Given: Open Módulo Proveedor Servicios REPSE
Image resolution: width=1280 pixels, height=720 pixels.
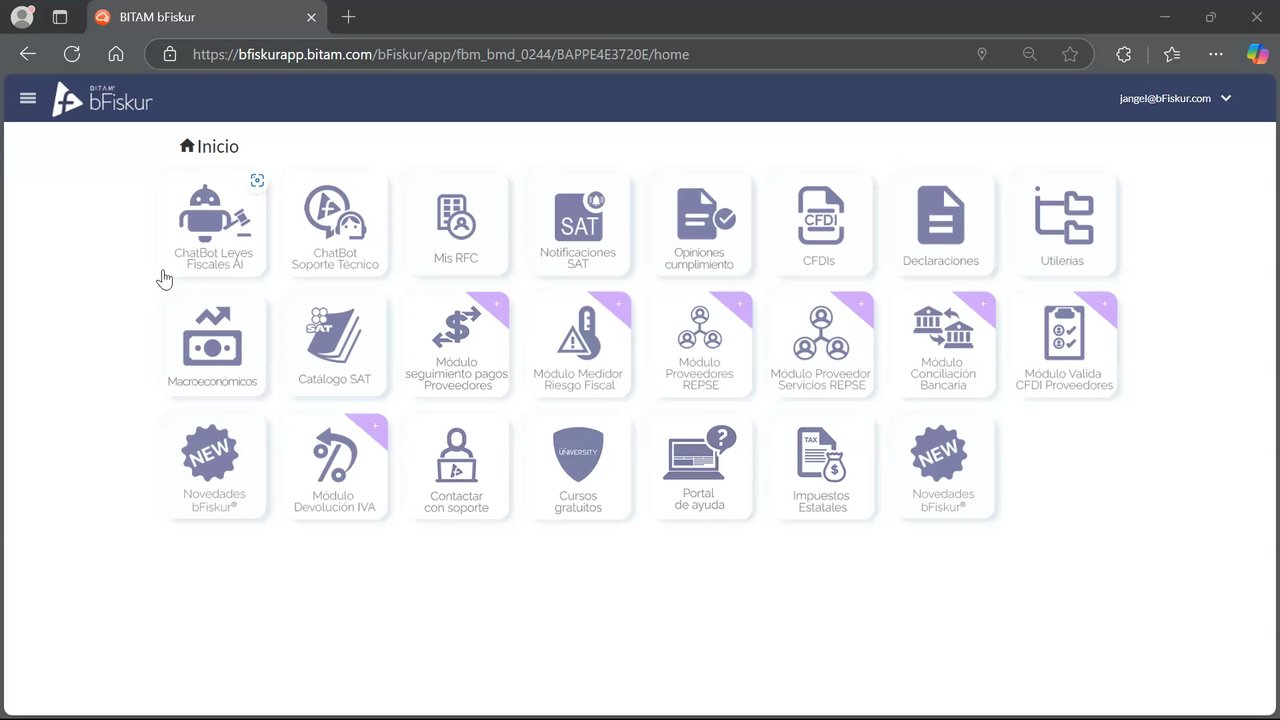Looking at the screenshot, I should tap(821, 345).
